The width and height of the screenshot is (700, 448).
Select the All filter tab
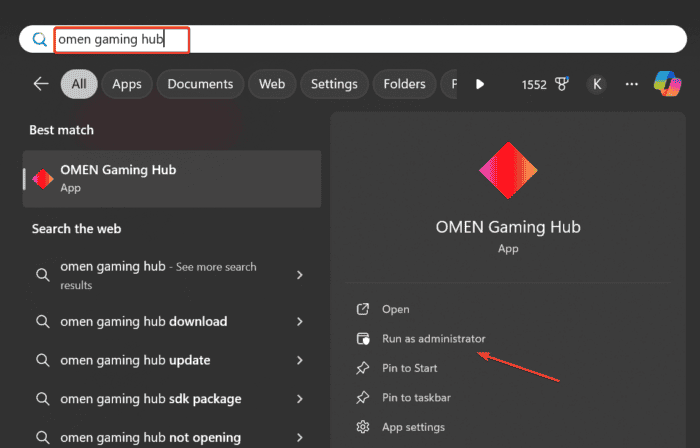click(79, 84)
